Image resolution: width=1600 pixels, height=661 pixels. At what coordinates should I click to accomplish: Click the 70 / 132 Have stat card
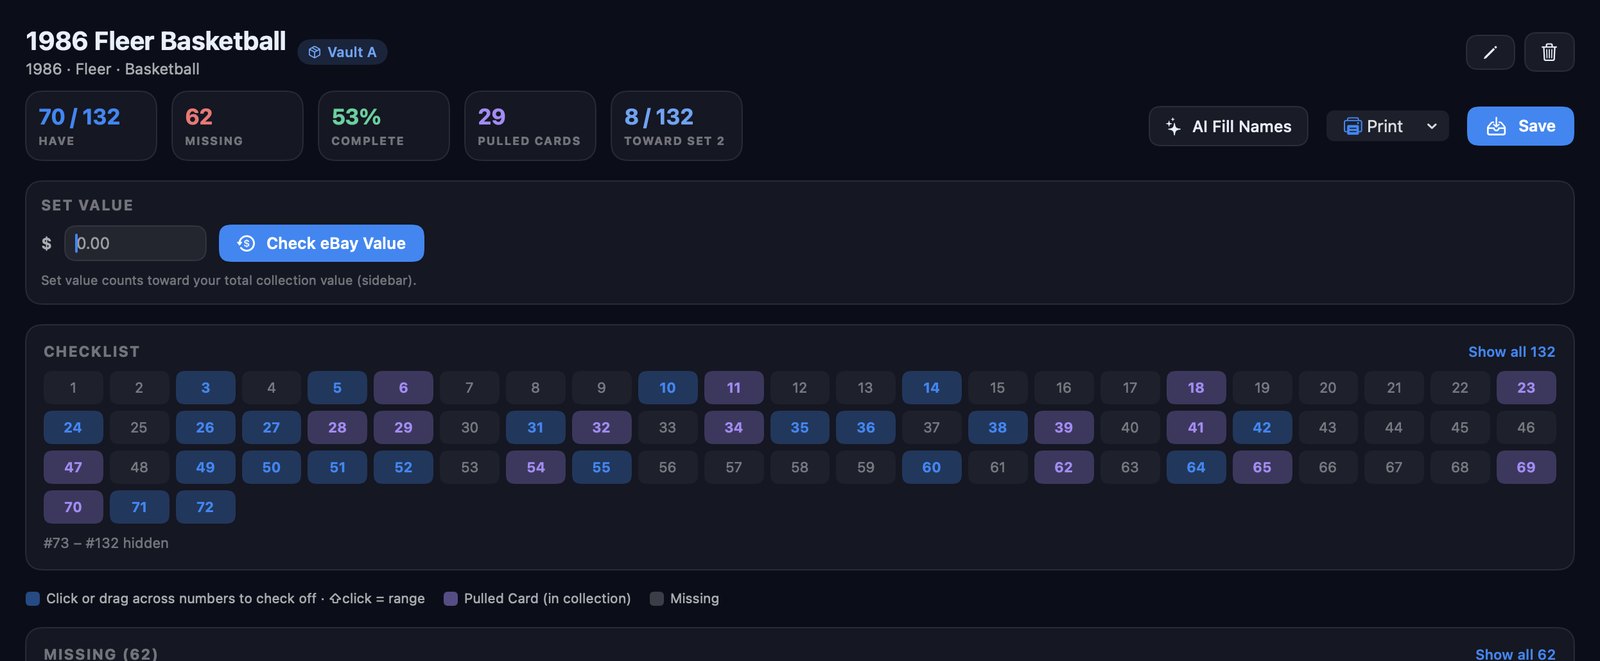click(91, 126)
